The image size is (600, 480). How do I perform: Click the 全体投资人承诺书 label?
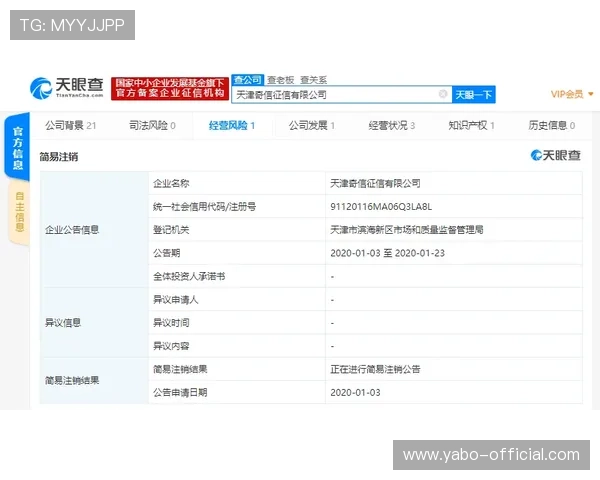click(189, 276)
